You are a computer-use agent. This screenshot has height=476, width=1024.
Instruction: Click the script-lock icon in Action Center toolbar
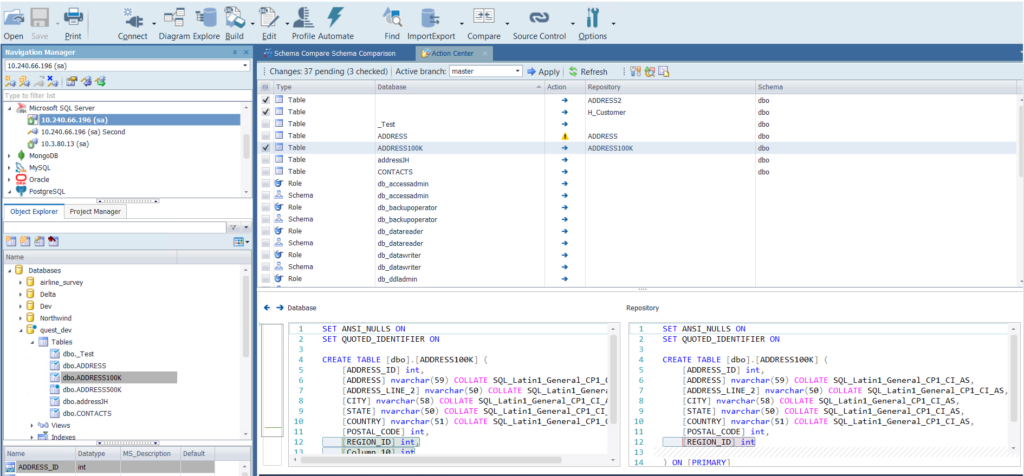coord(664,72)
